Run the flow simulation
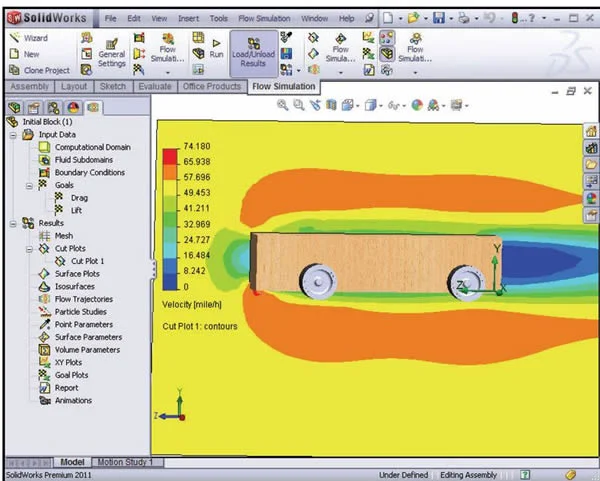Image resolution: width=600 pixels, height=481 pixels. [x=215, y=48]
